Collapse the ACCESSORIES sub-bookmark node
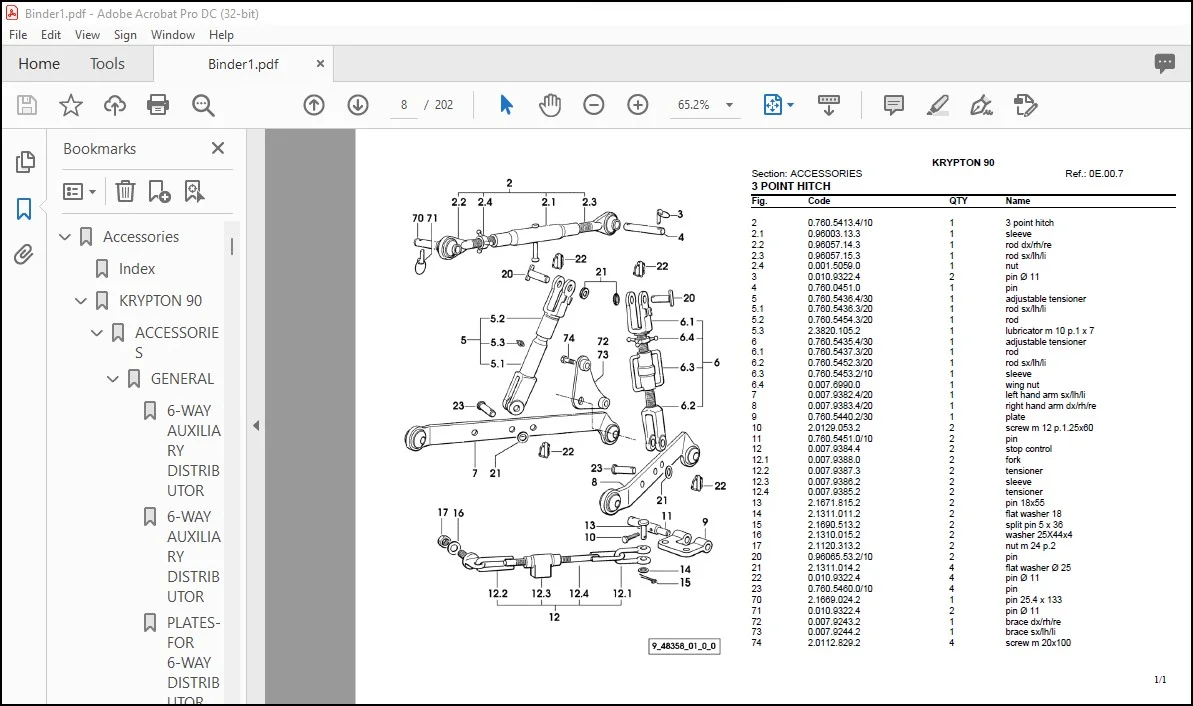 tap(97, 332)
